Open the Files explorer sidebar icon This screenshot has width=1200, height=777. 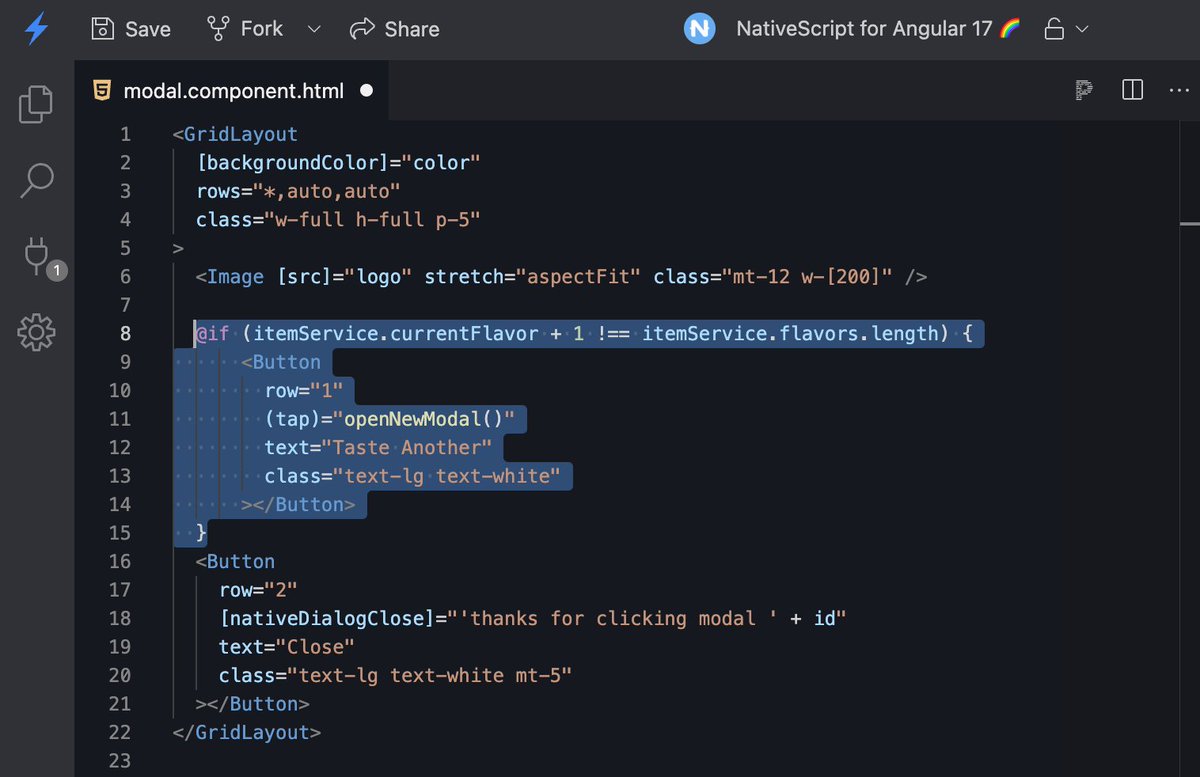click(x=37, y=104)
